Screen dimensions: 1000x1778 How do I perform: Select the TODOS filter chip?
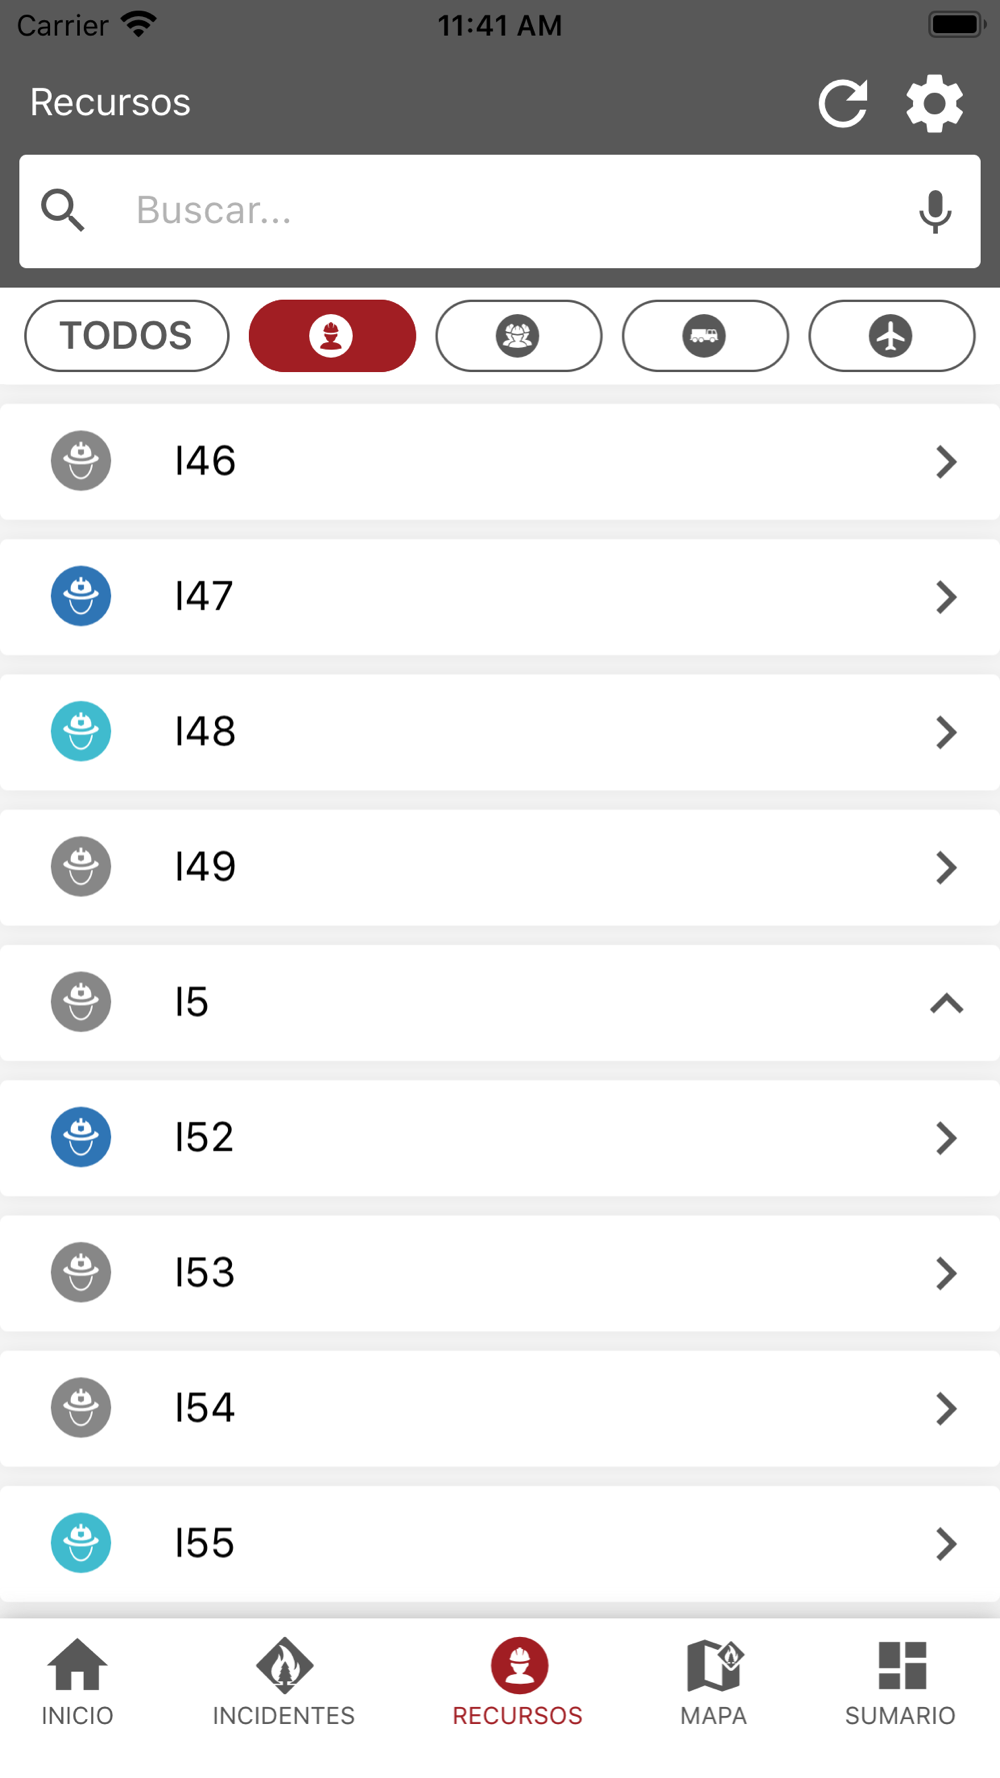coord(127,336)
